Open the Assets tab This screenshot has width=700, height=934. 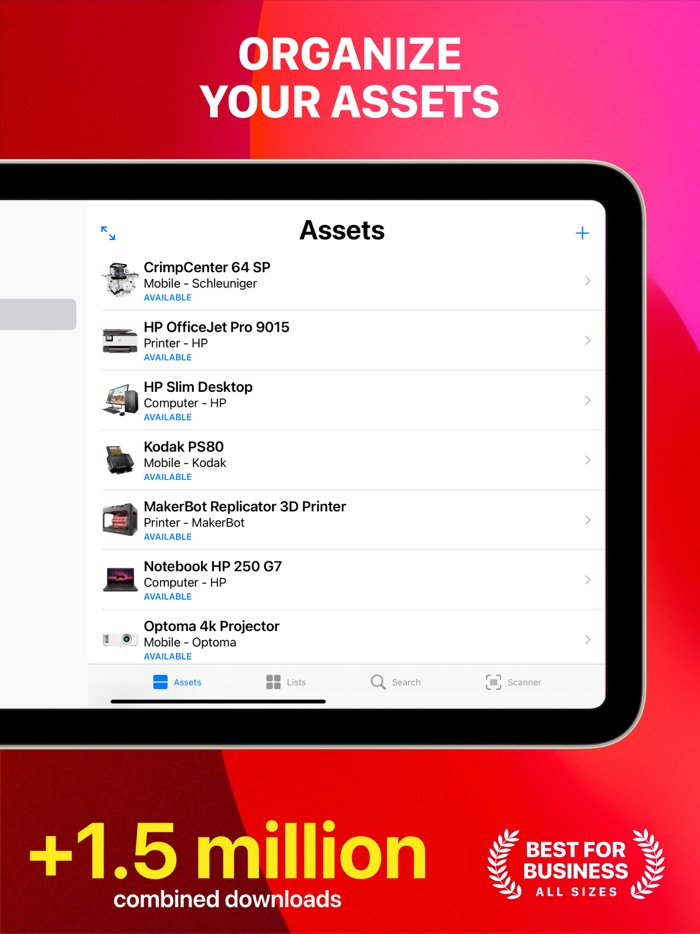177,682
